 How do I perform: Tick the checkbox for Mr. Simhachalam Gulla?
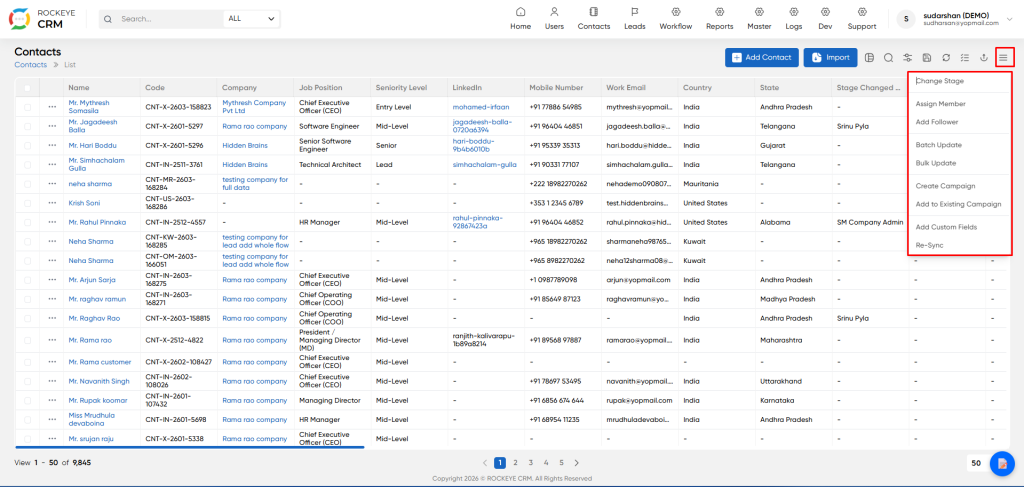click(x=27, y=165)
